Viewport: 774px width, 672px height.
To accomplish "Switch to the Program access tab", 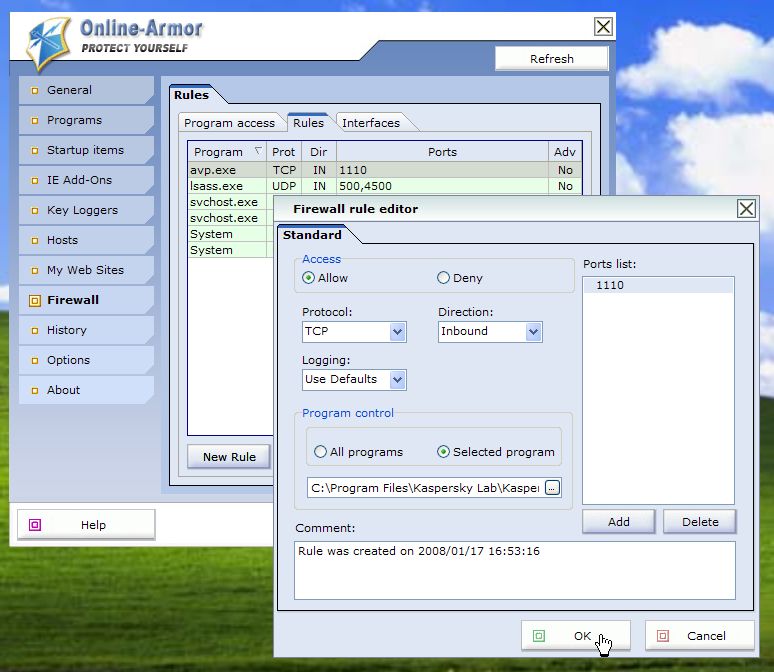I will pyautogui.click(x=230, y=123).
